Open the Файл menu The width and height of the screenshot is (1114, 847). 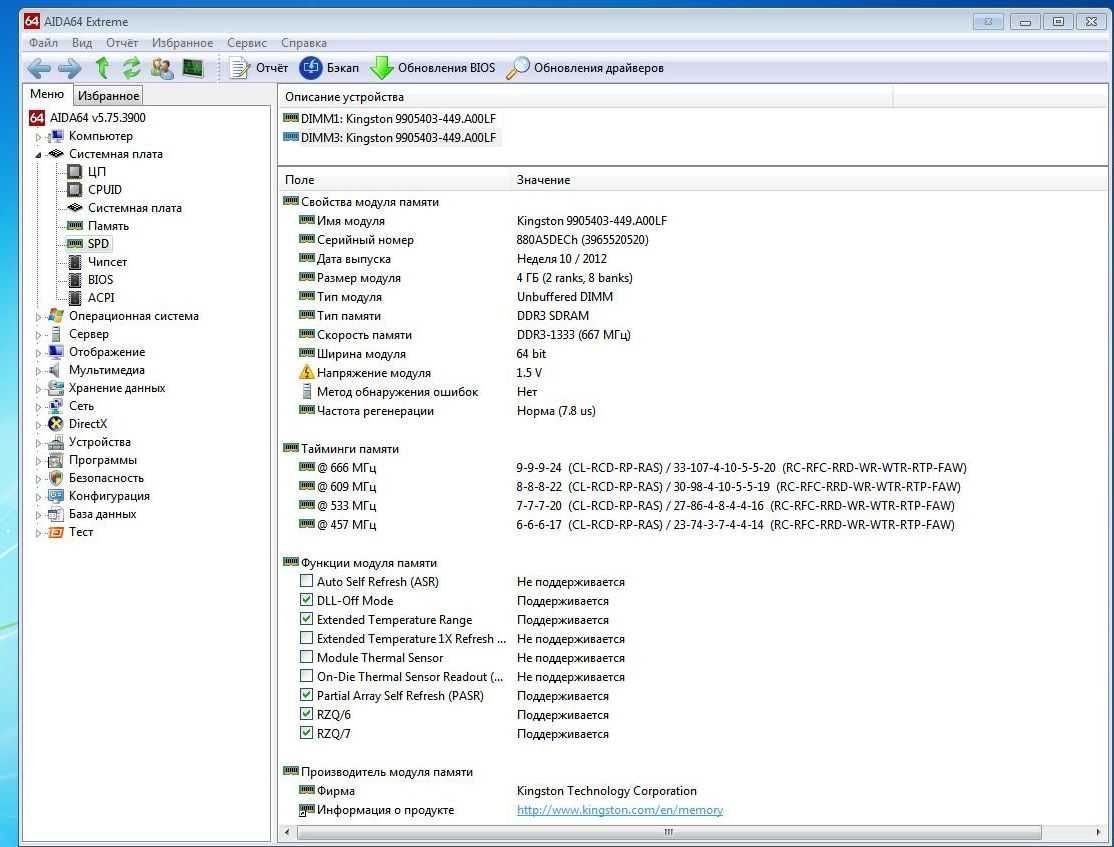click(43, 43)
